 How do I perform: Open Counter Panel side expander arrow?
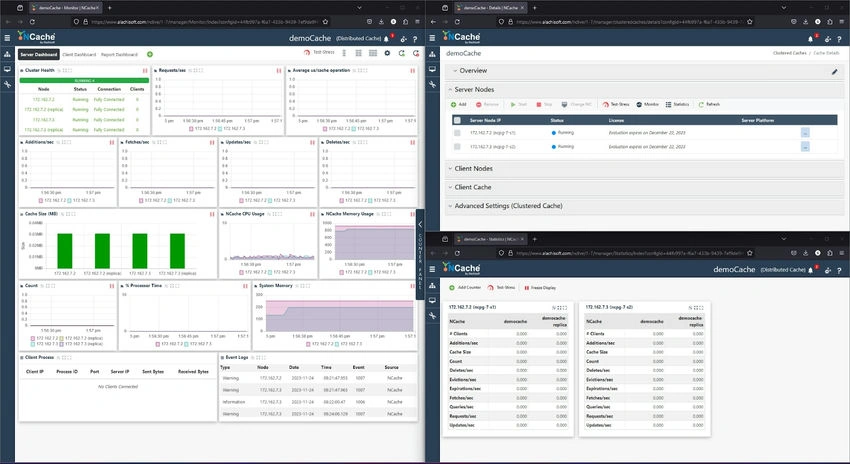(420, 224)
